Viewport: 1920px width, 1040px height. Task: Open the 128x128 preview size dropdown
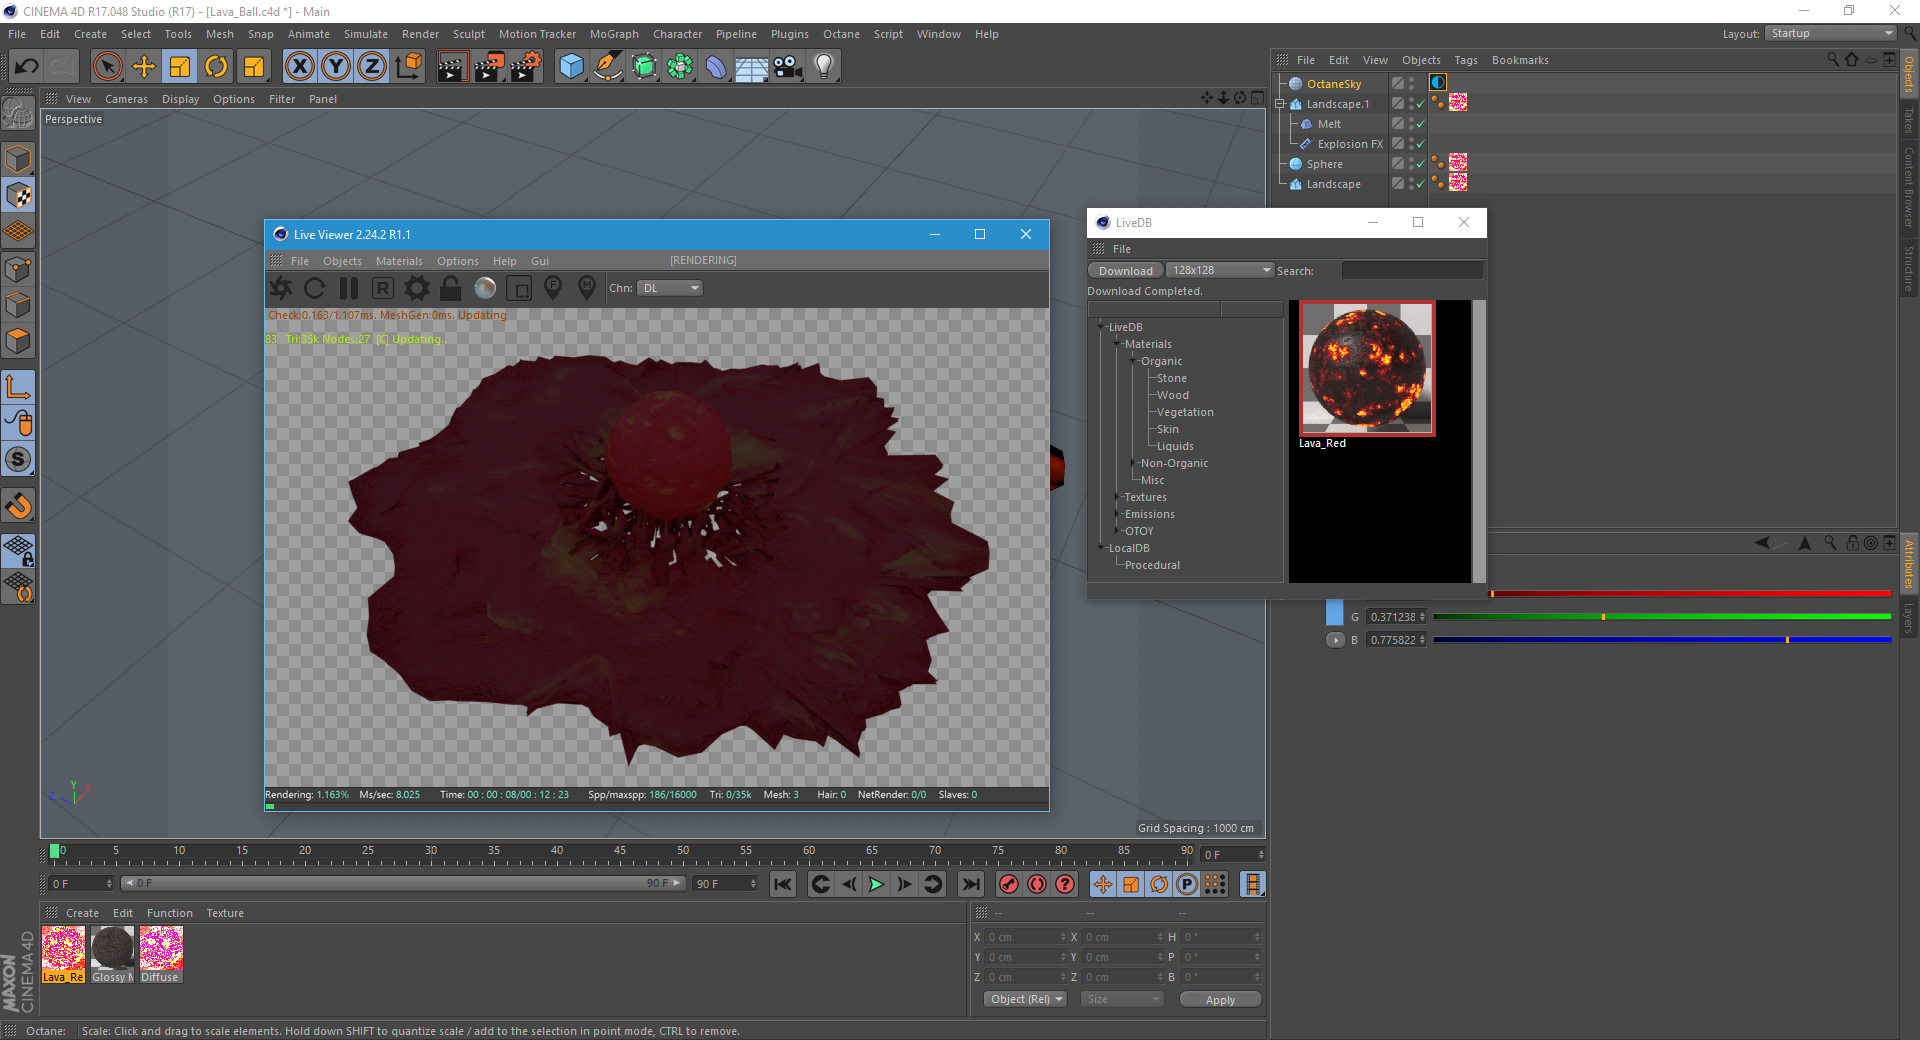(x=1219, y=271)
